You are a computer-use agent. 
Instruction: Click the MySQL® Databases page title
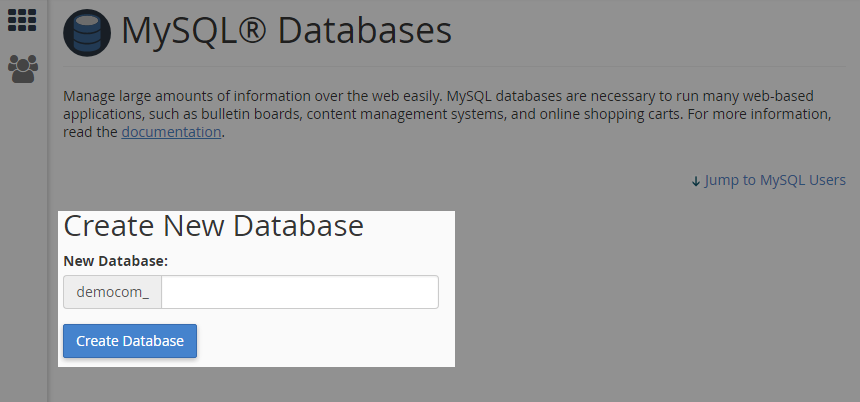click(x=286, y=31)
